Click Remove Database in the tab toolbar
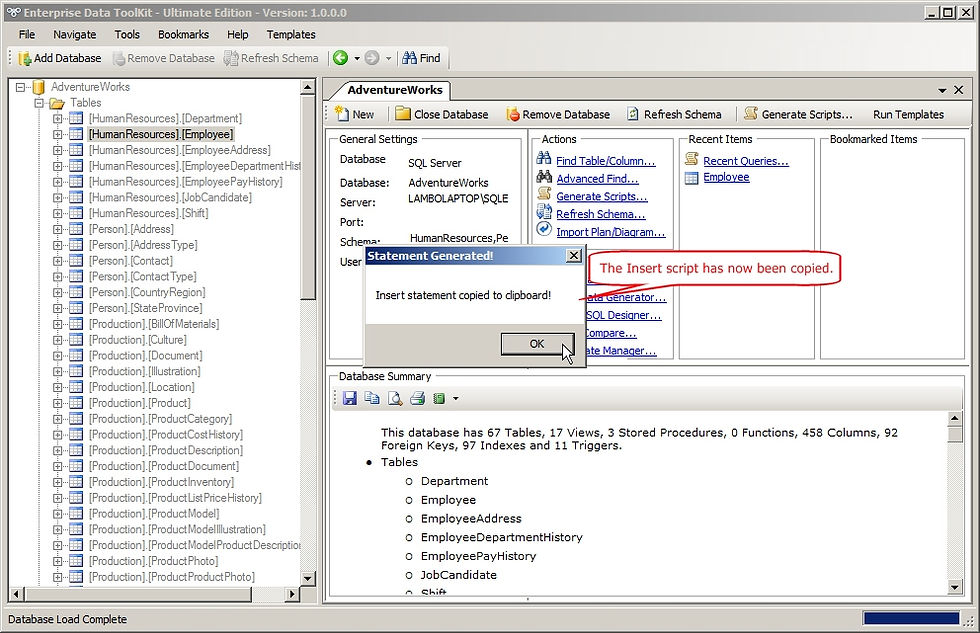 pyautogui.click(x=558, y=114)
